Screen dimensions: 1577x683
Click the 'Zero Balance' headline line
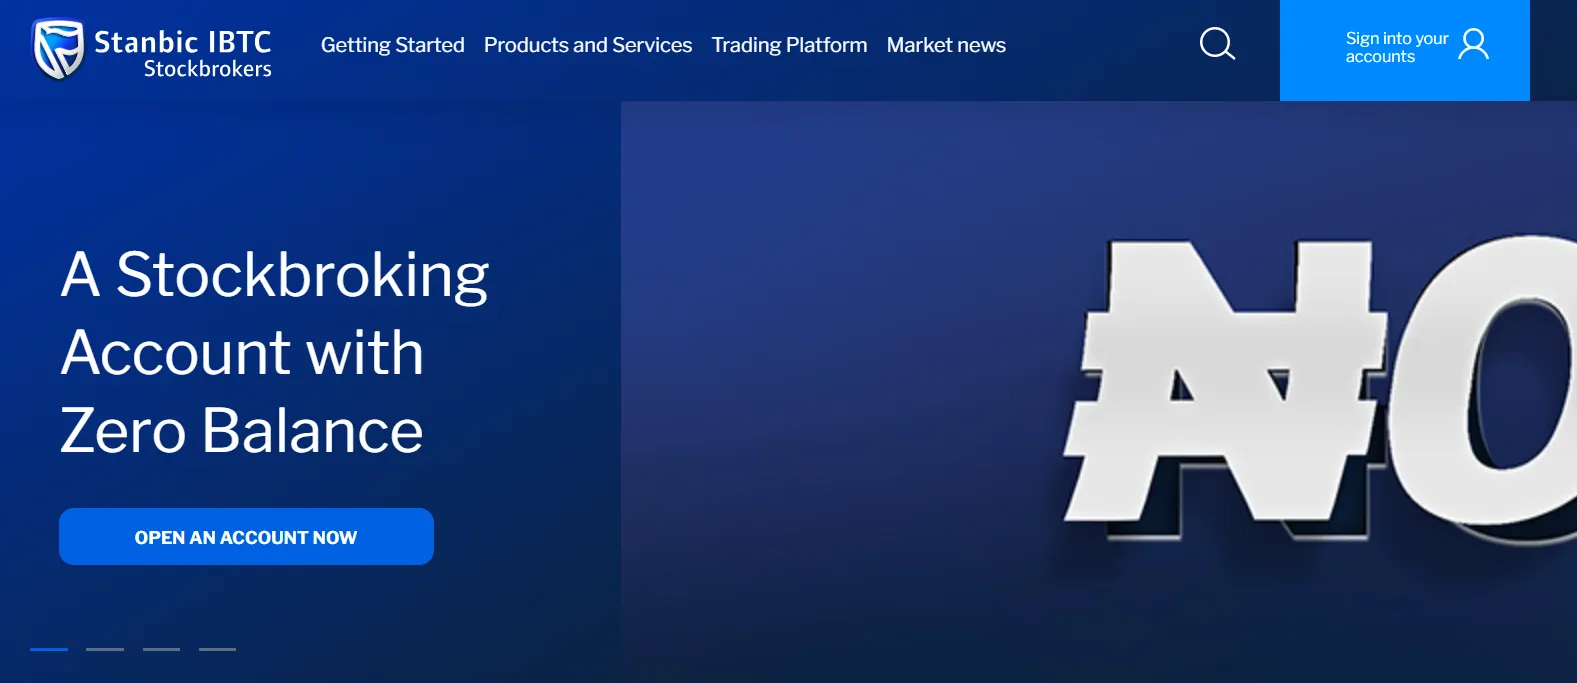coord(241,431)
